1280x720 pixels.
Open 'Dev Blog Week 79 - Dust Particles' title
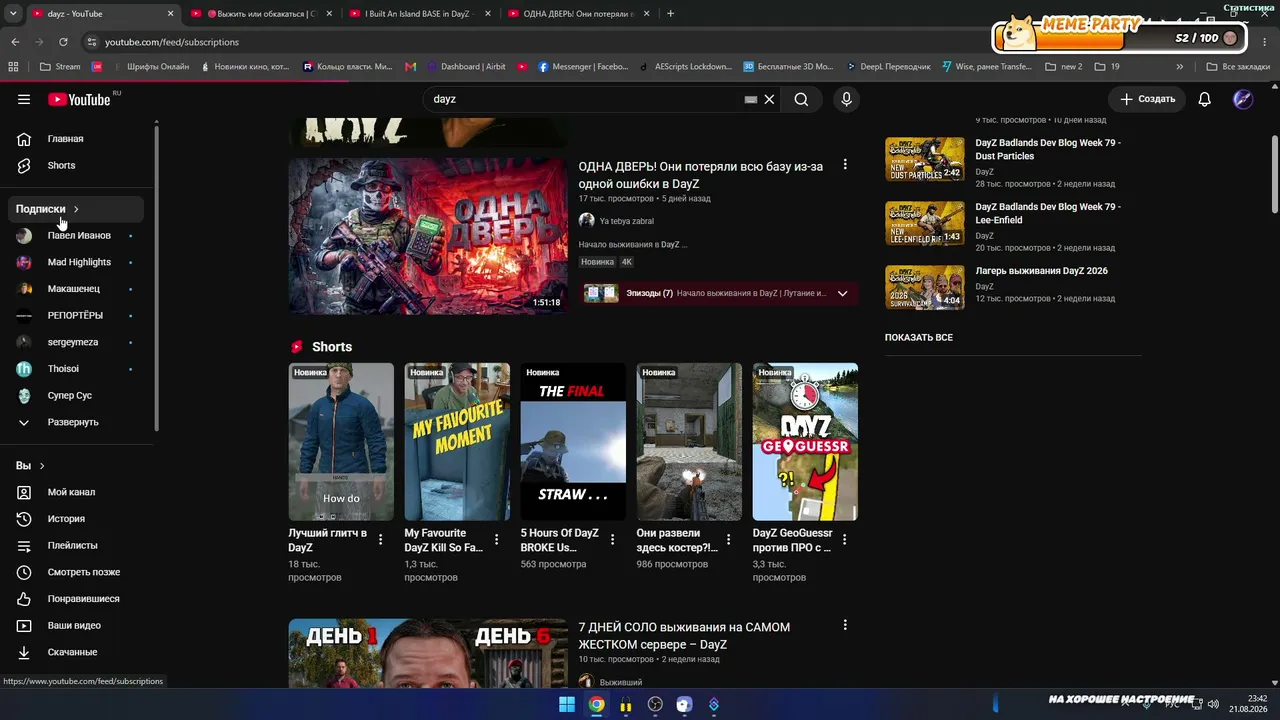pos(1048,150)
